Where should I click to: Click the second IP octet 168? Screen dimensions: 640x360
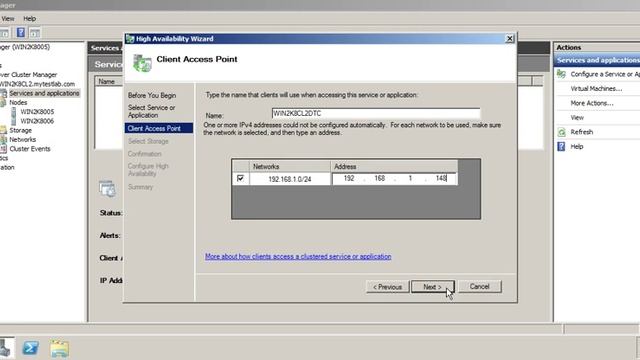[380, 178]
